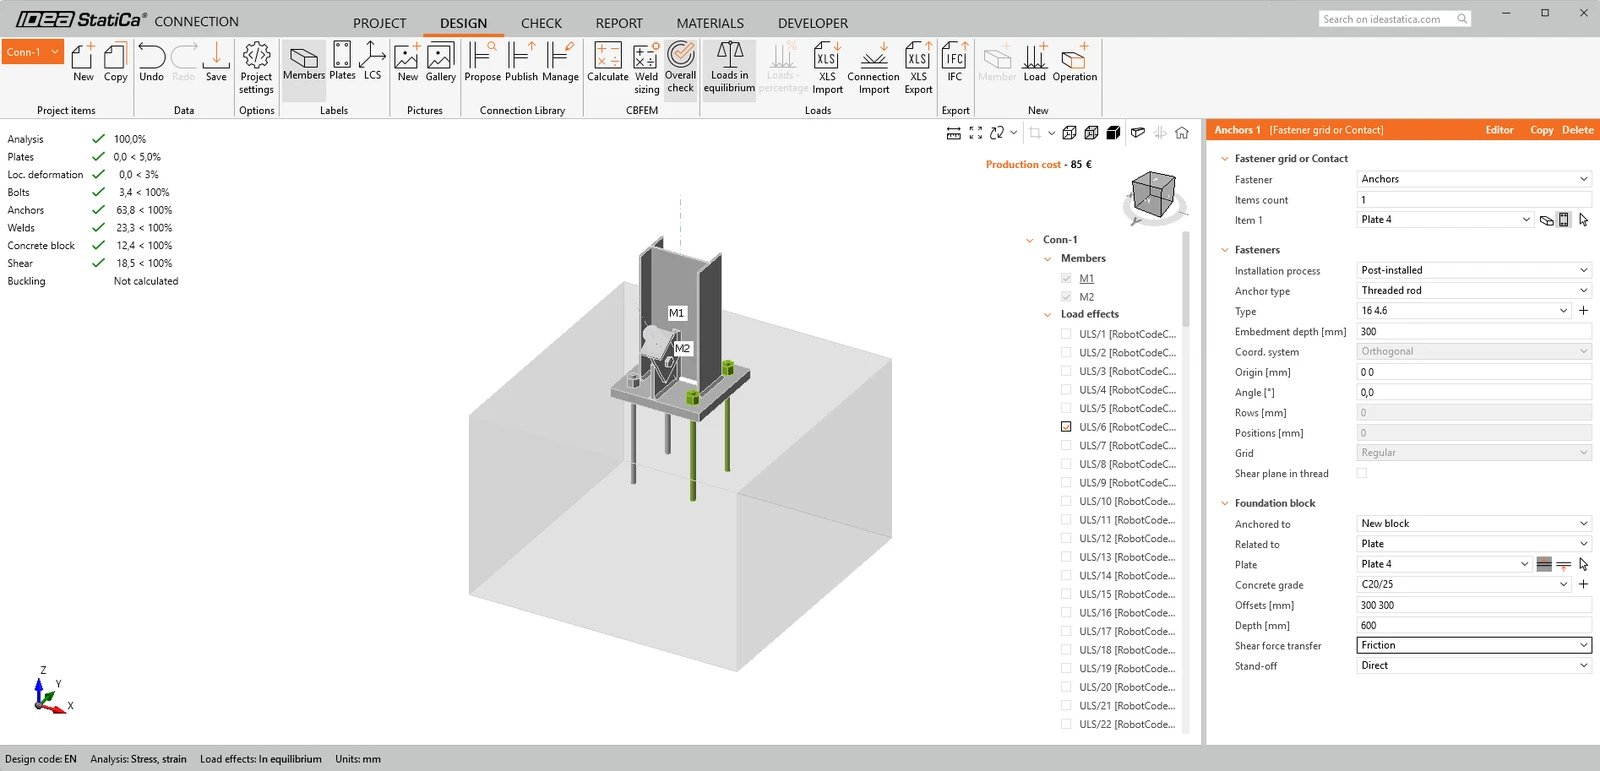
Task: Add a new Operation
Action: coord(1075,62)
